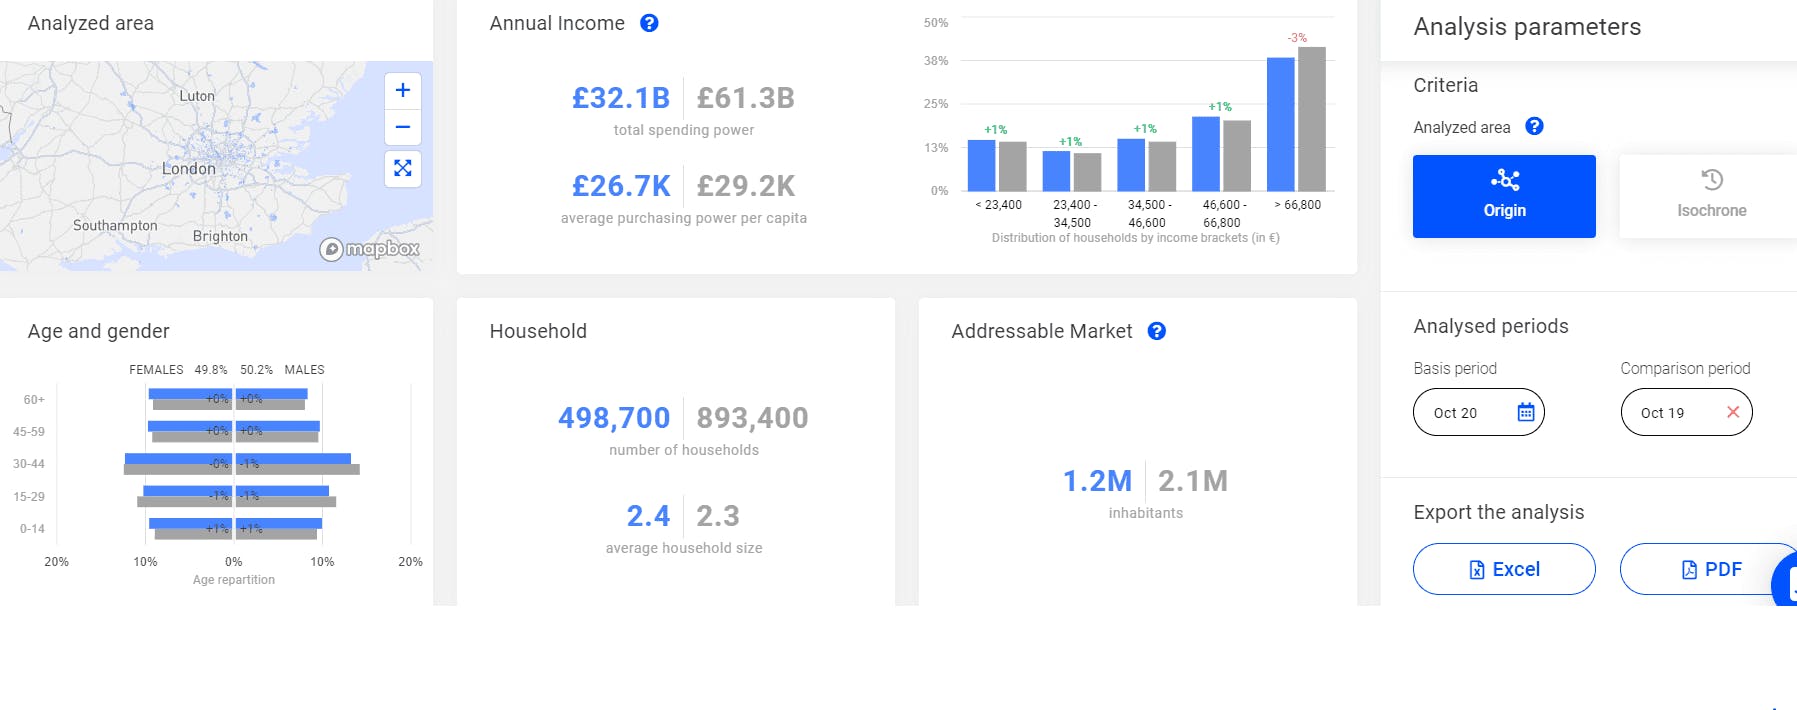The width and height of the screenshot is (1797, 710).
Task: Open the Oct 20 basis period field
Action: coord(1478,412)
